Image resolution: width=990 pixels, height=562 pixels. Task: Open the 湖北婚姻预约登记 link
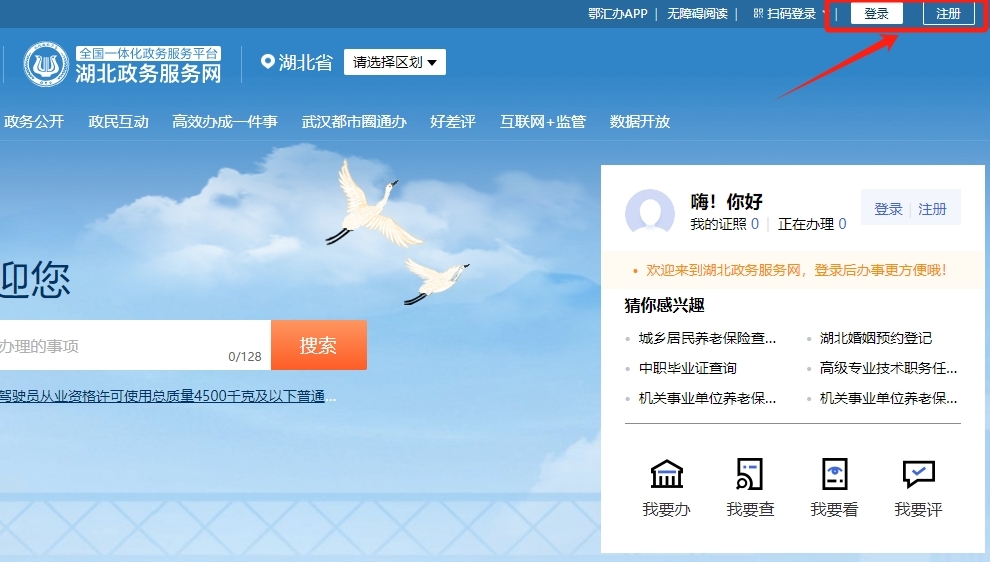coord(876,338)
